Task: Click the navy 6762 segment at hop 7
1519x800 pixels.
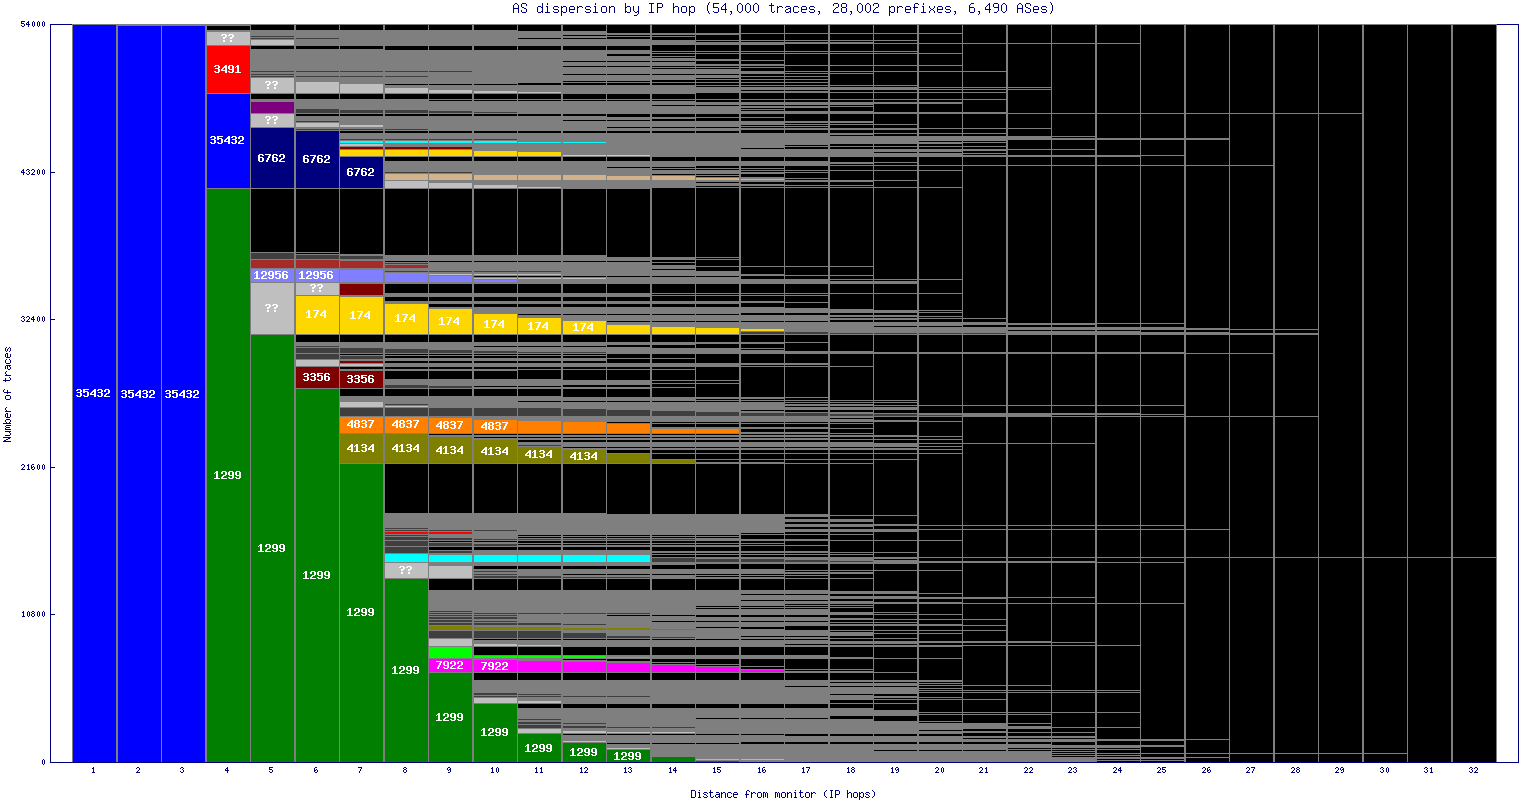Action: pyautogui.click(x=361, y=172)
